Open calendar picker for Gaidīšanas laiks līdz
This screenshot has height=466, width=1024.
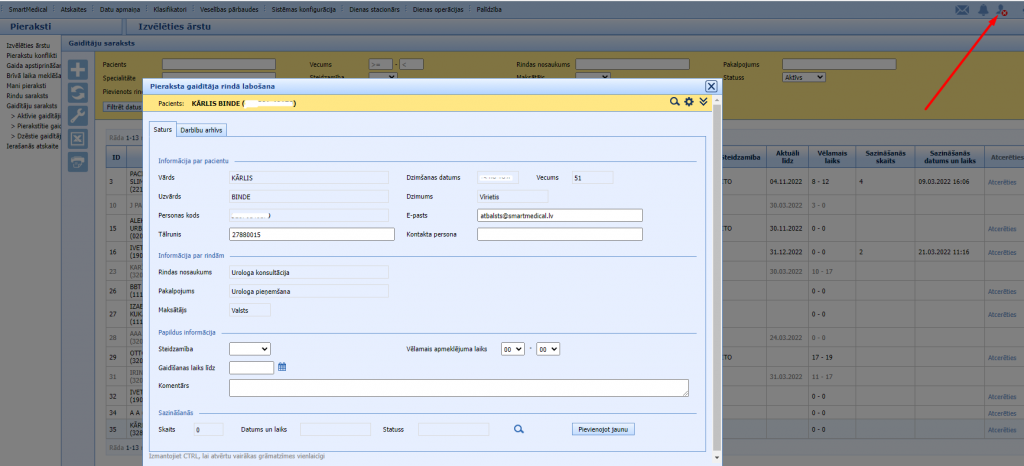tap(282, 367)
